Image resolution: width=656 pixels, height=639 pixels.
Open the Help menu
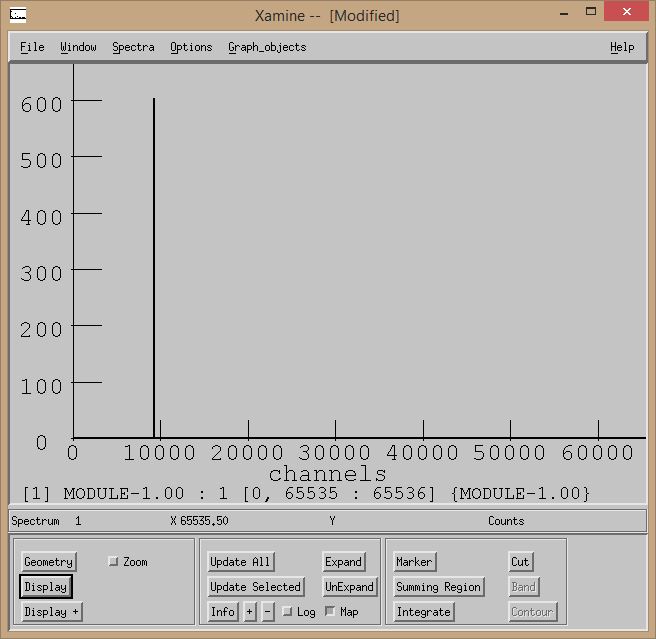pyautogui.click(x=622, y=47)
